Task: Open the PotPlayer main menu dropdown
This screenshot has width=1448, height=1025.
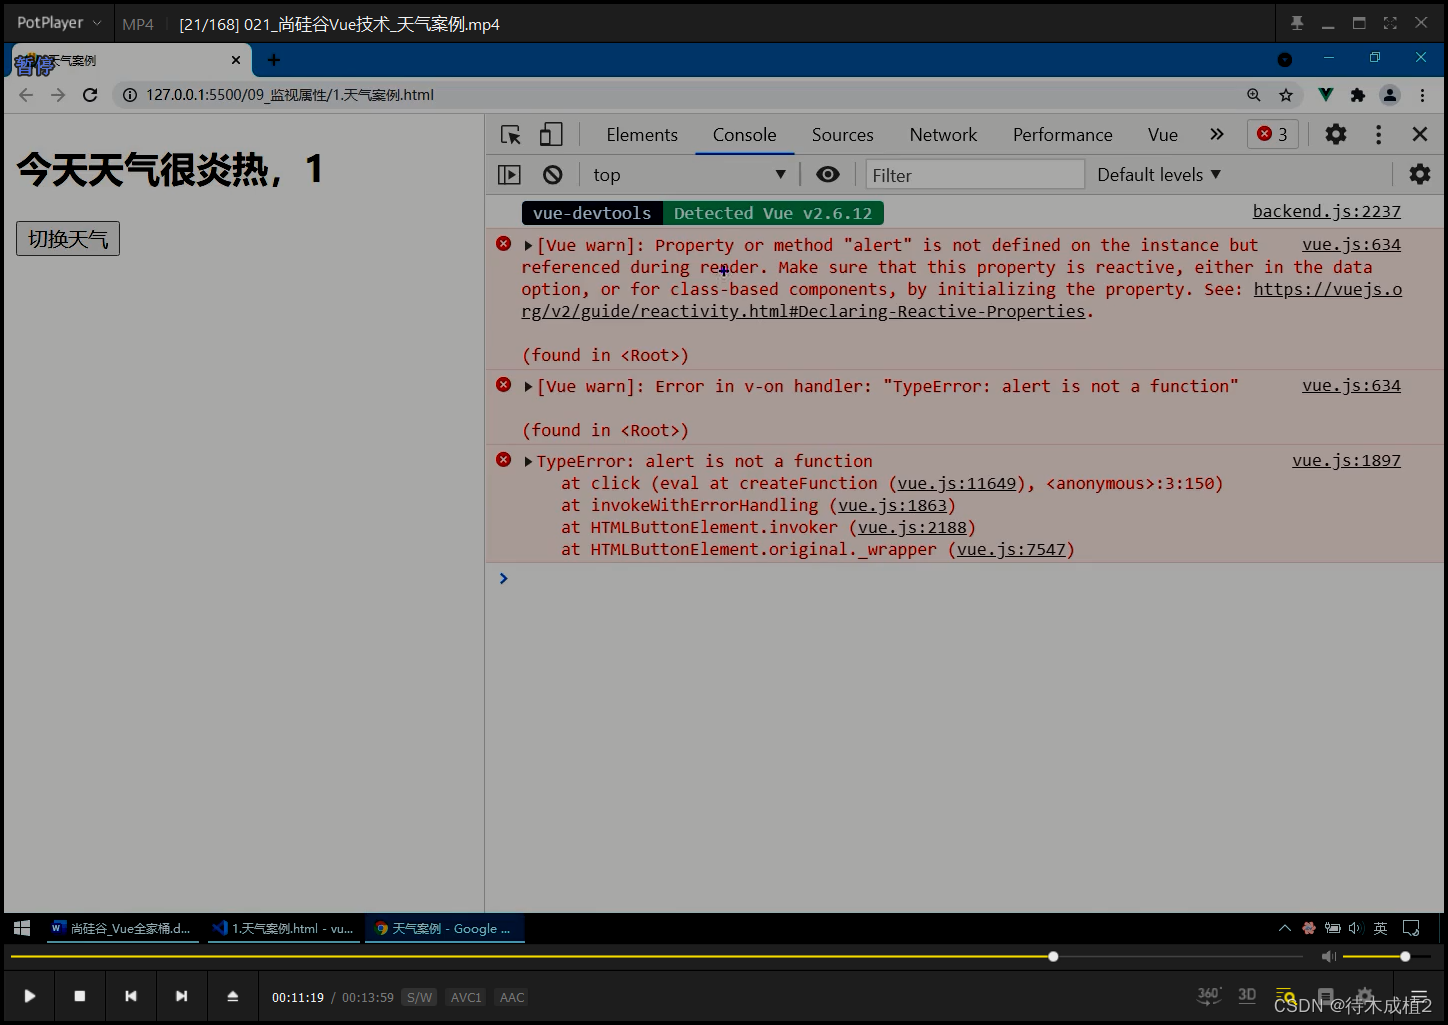Action: 59,23
